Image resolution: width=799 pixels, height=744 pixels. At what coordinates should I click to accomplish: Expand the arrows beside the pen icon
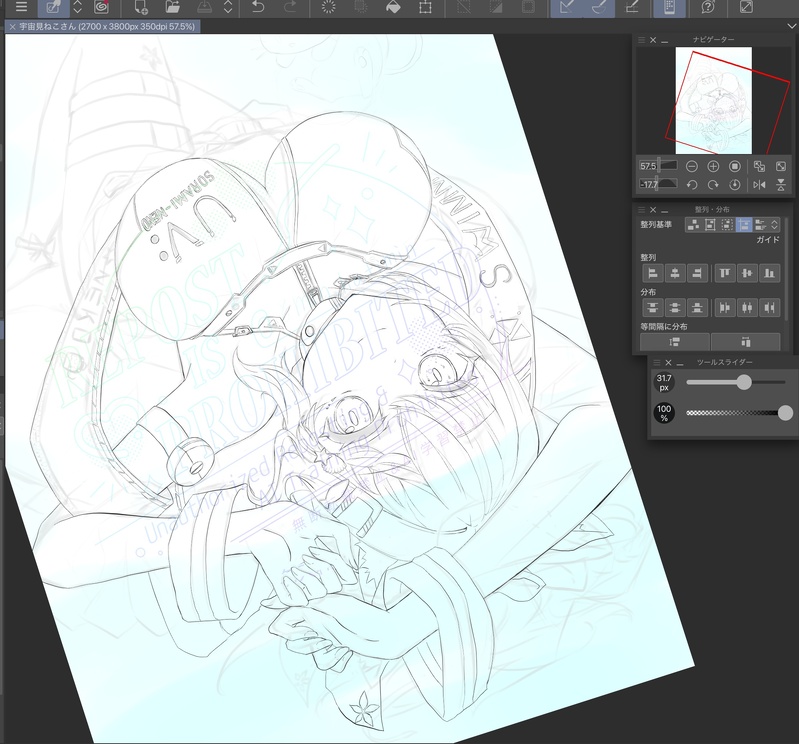pos(77,7)
